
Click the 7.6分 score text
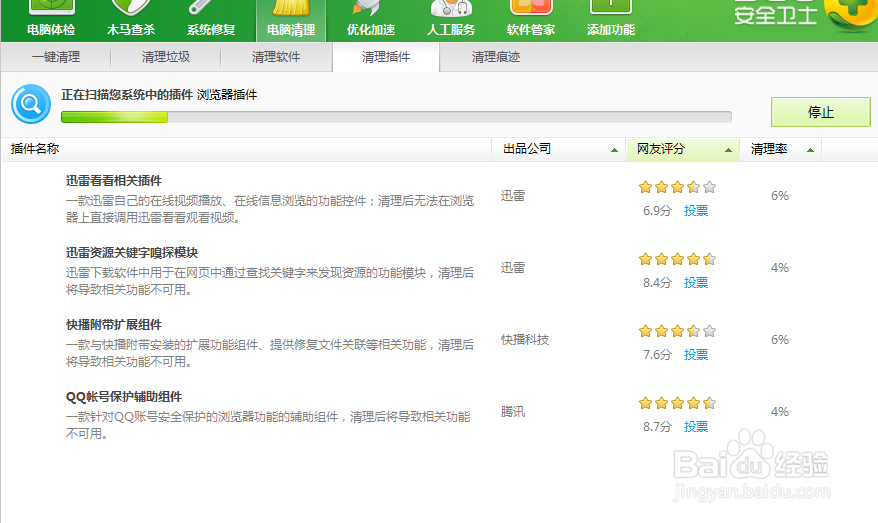[657, 354]
